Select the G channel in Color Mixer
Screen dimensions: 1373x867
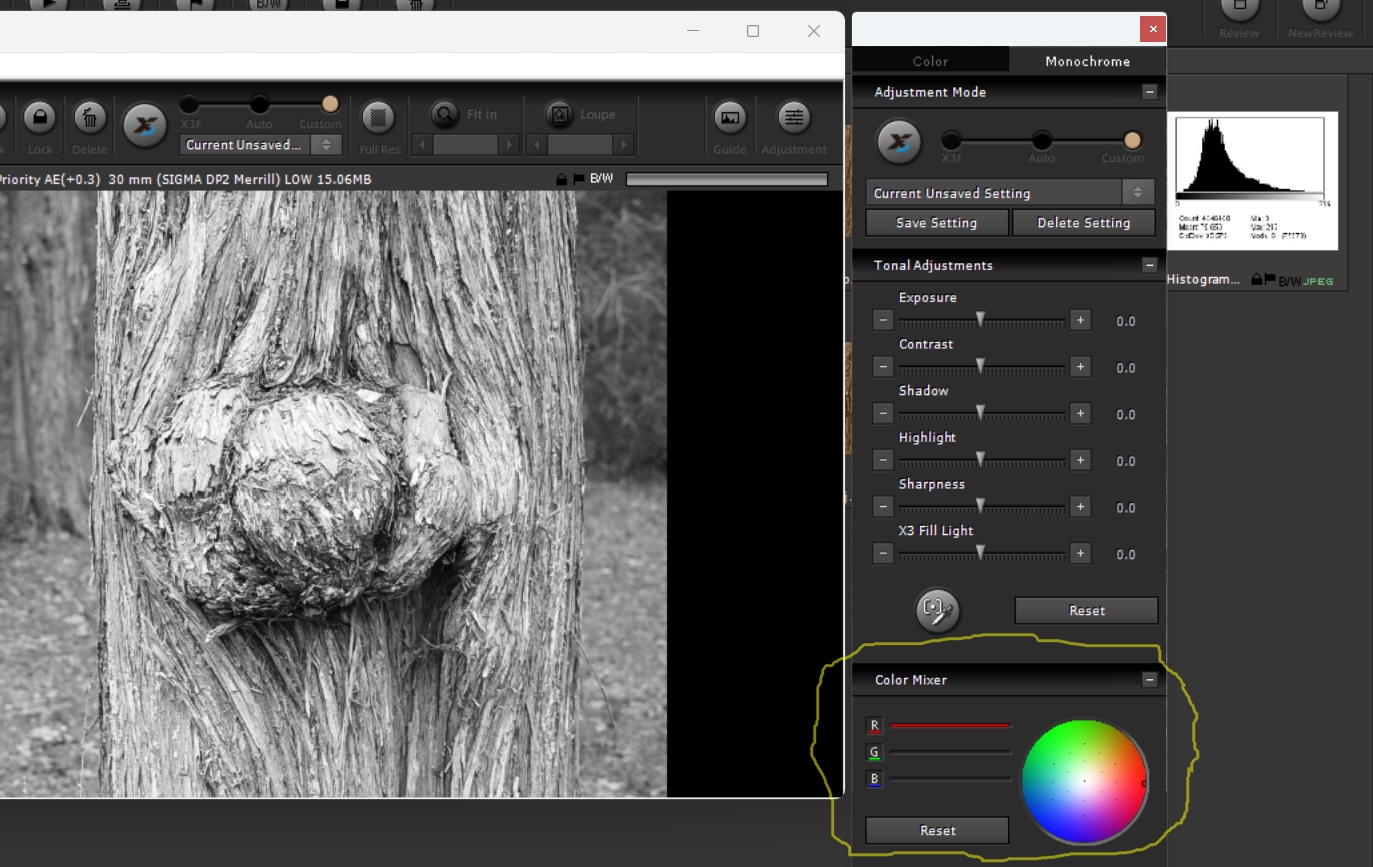coord(875,753)
